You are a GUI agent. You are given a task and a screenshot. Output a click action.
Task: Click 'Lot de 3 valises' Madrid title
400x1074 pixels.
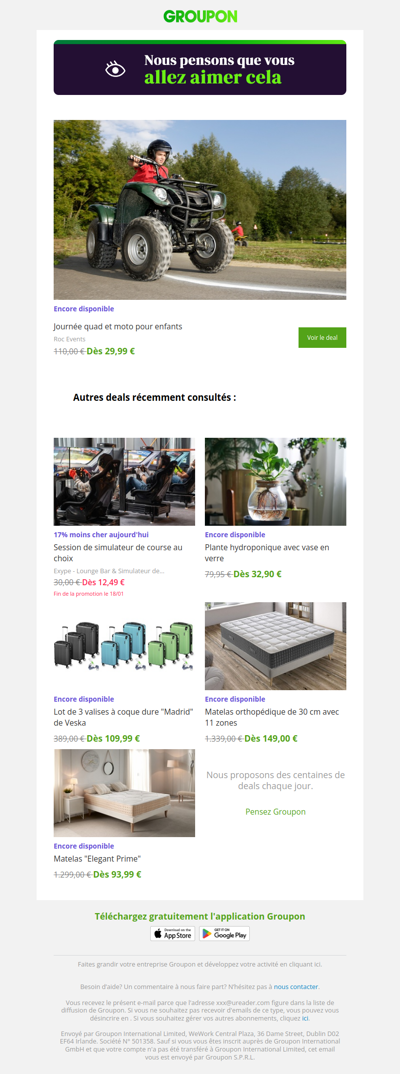coord(122,717)
